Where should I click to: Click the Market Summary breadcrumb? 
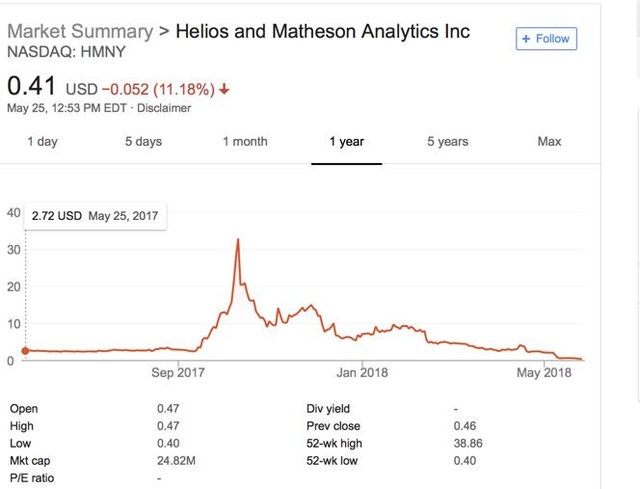80,30
